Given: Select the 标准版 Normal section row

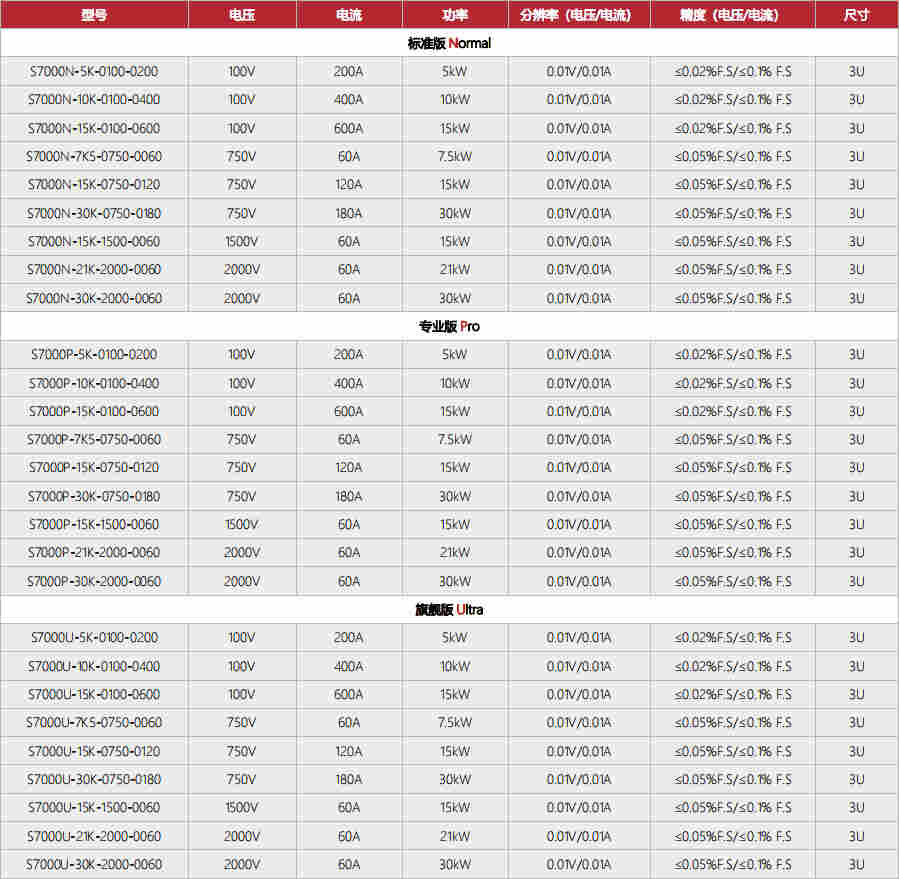Looking at the screenshot, I should pyautogui.click(x=449, y=43).
